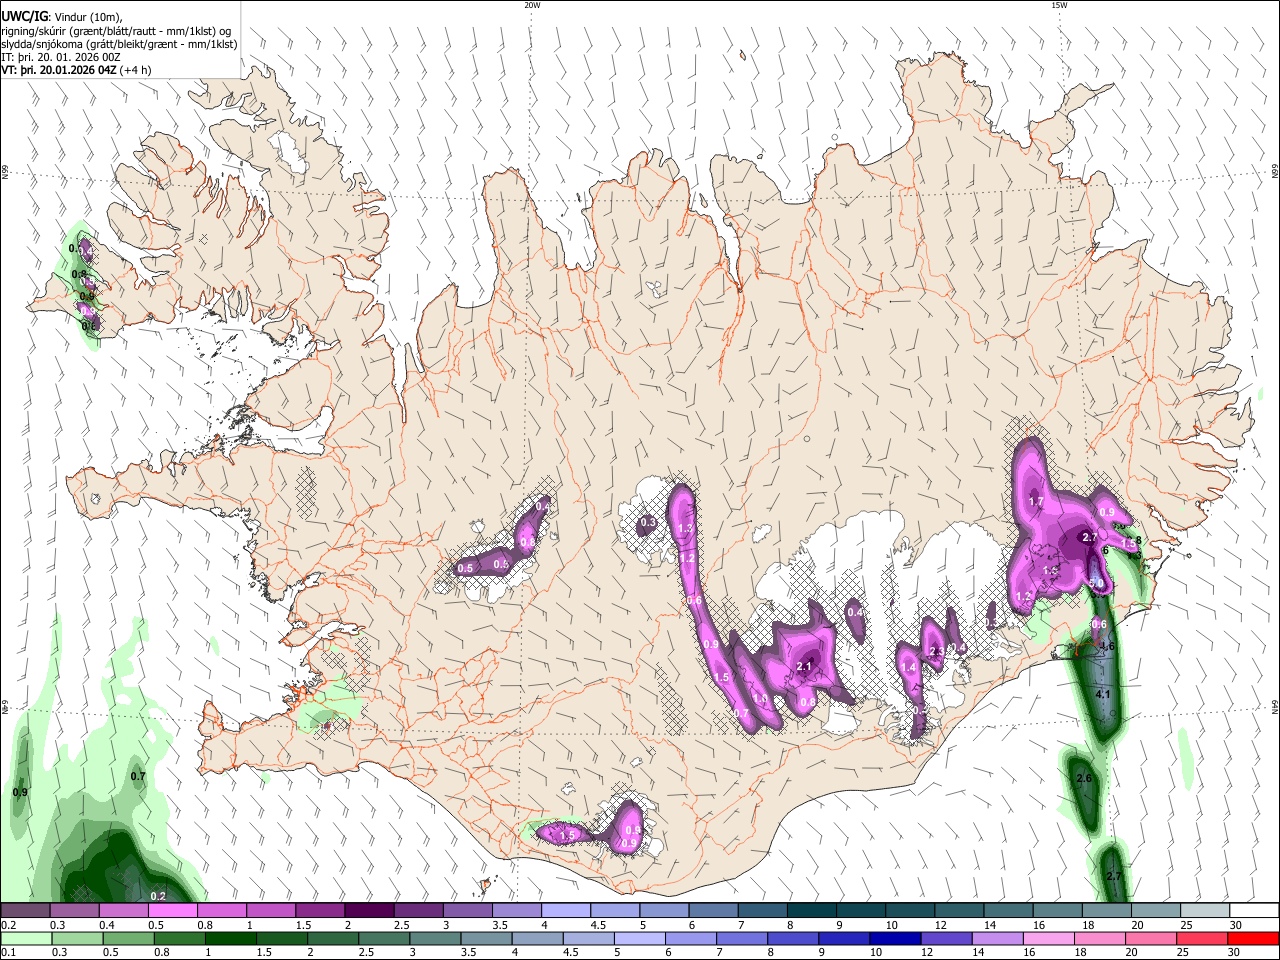
Task: Pick the upper legend swatch starting at 3
Action: click(x=469, y=911)
